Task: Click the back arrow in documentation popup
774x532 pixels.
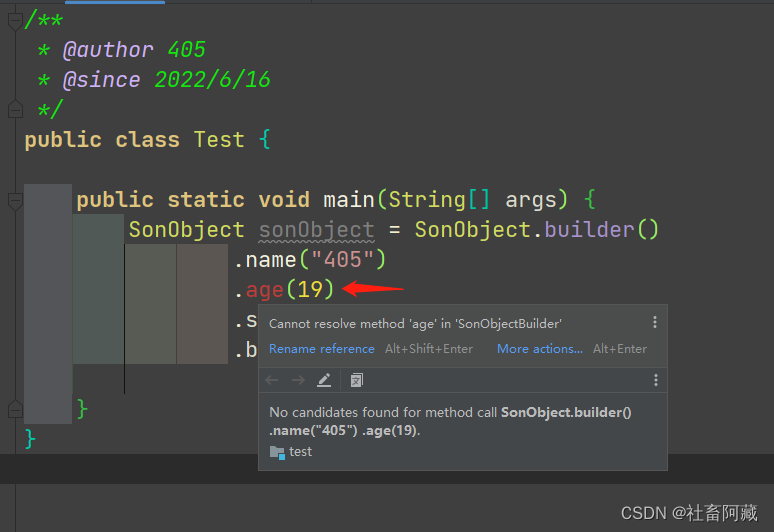Action: tap(272, 380)
